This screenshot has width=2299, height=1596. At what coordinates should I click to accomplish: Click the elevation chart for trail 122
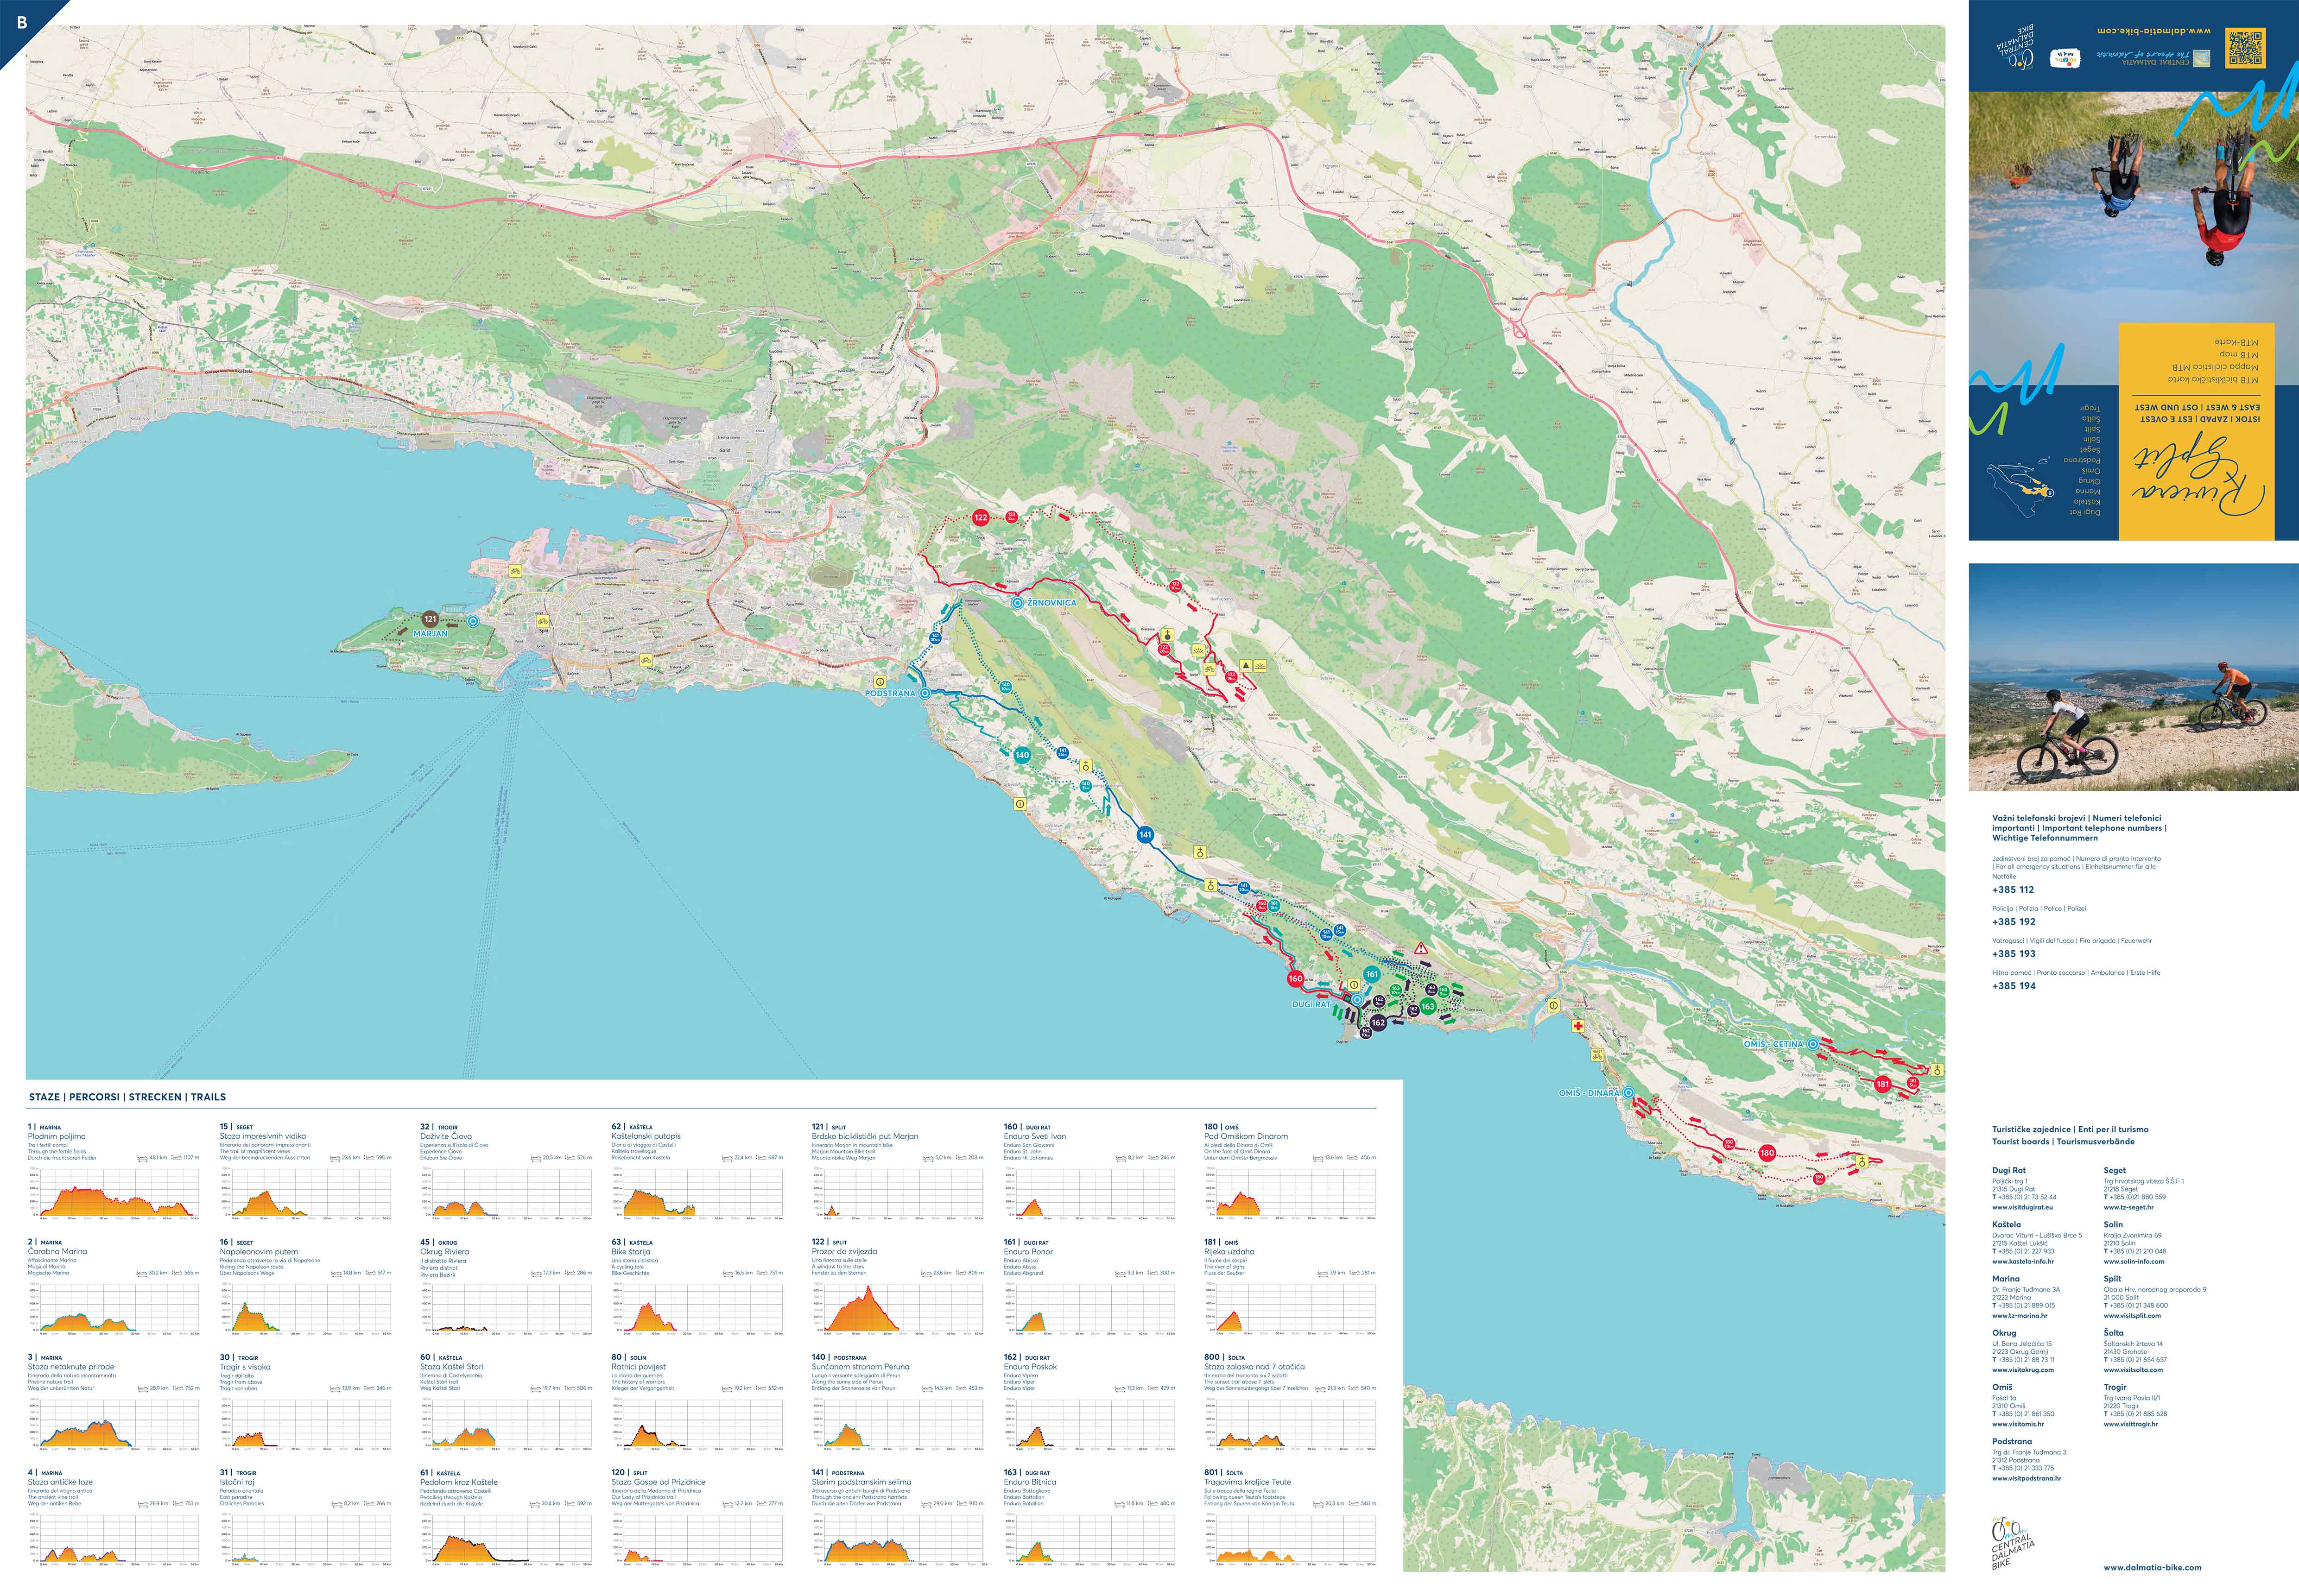(x=899, y=1309)
